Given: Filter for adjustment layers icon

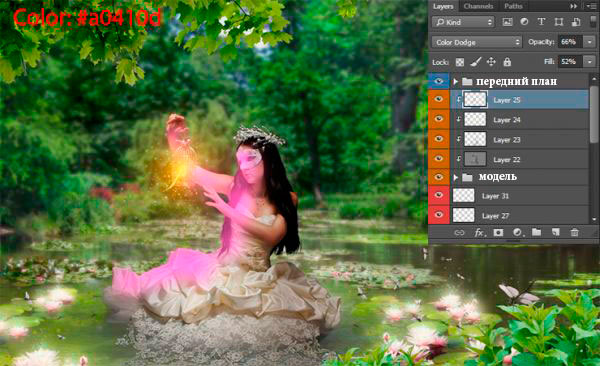Looking at the screenshot, I should pyautogui.click(x=524, y=22).
